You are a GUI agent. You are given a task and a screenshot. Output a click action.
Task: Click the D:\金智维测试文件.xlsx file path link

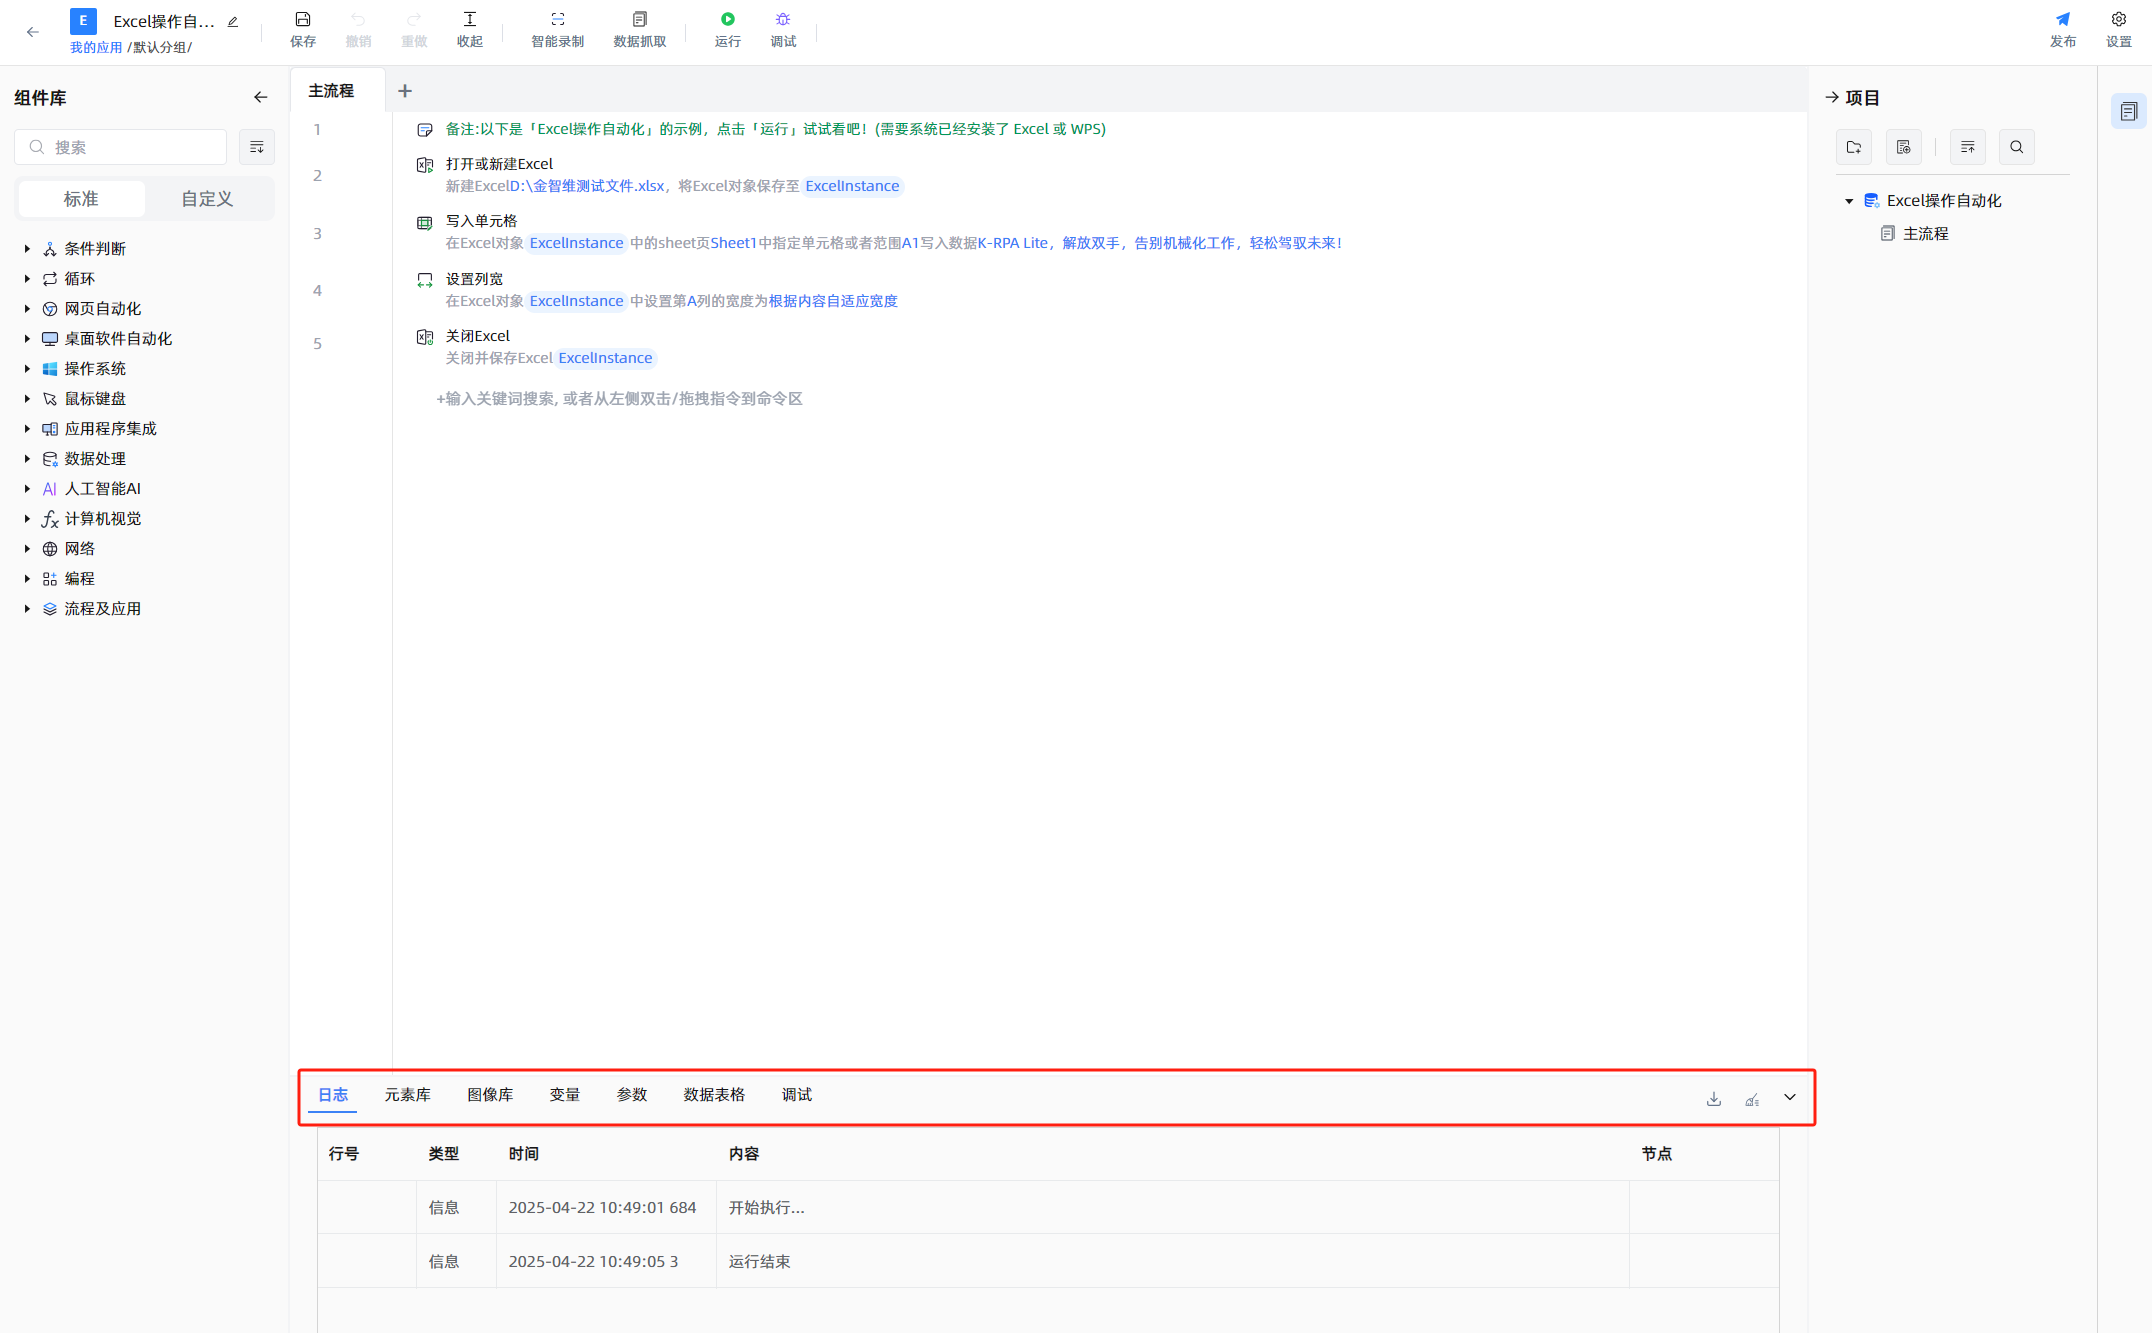(587, 186)
